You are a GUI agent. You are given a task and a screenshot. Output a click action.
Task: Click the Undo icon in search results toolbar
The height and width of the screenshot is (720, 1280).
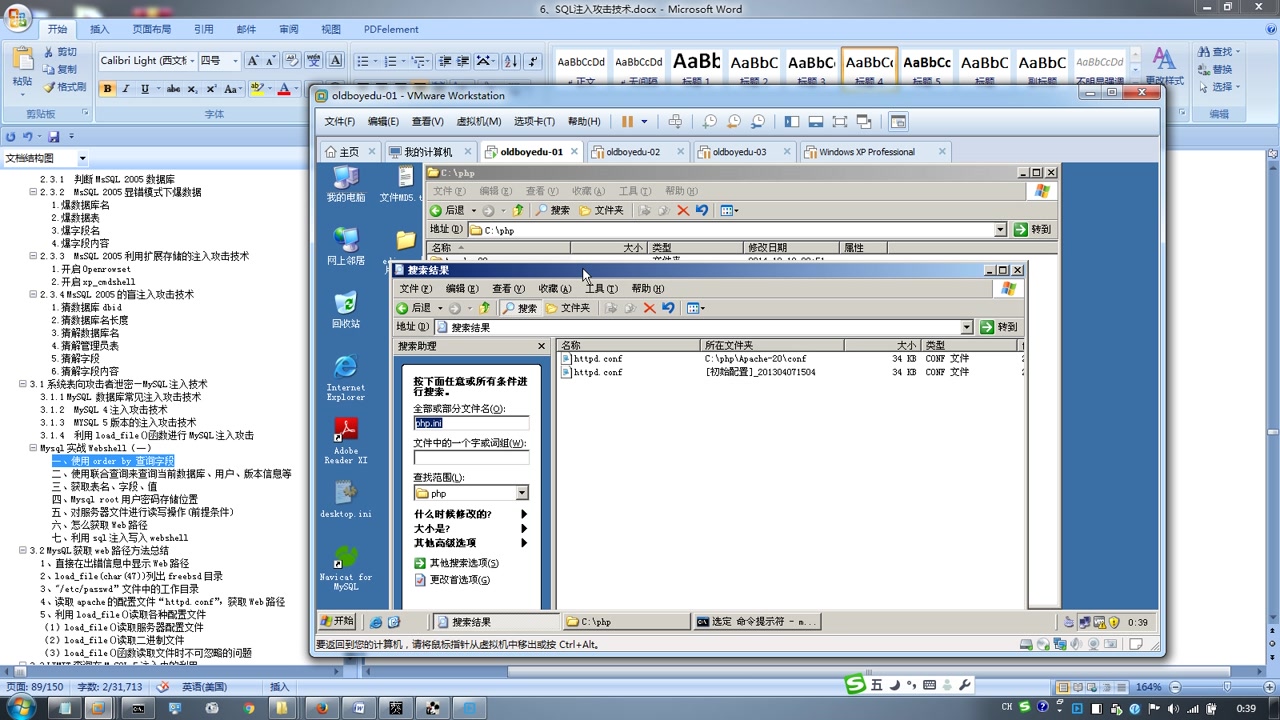[x=668, y=308]
